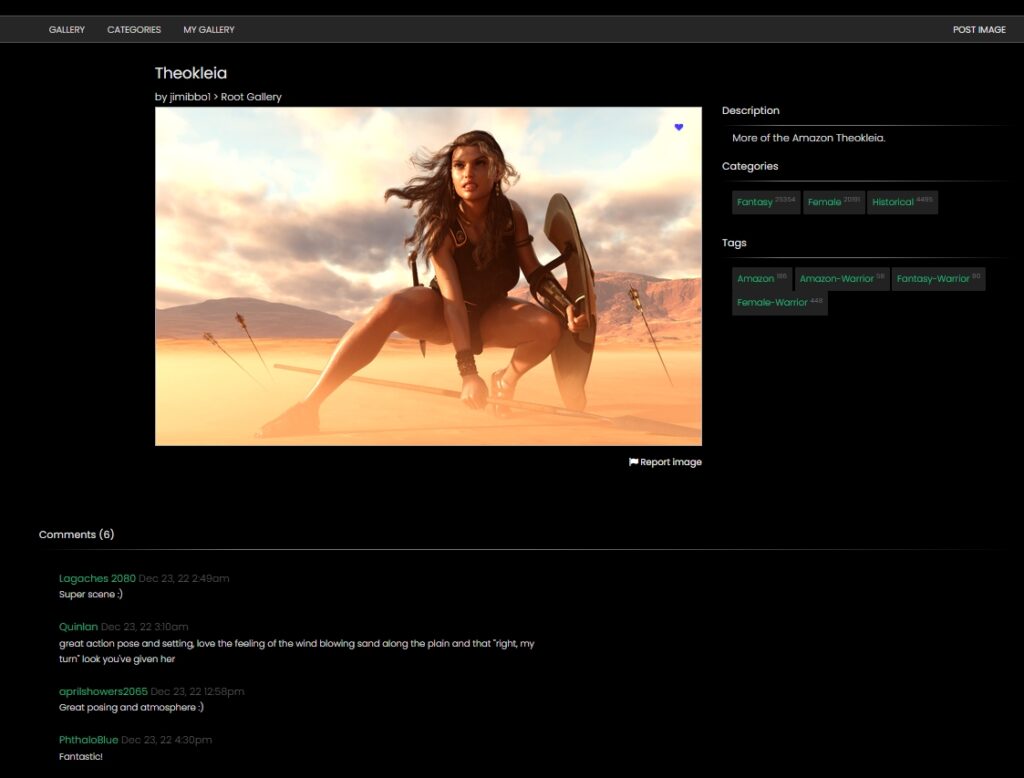
Task: Navigate to the Root Gallery breadcrumb
Action: (251, 97)
